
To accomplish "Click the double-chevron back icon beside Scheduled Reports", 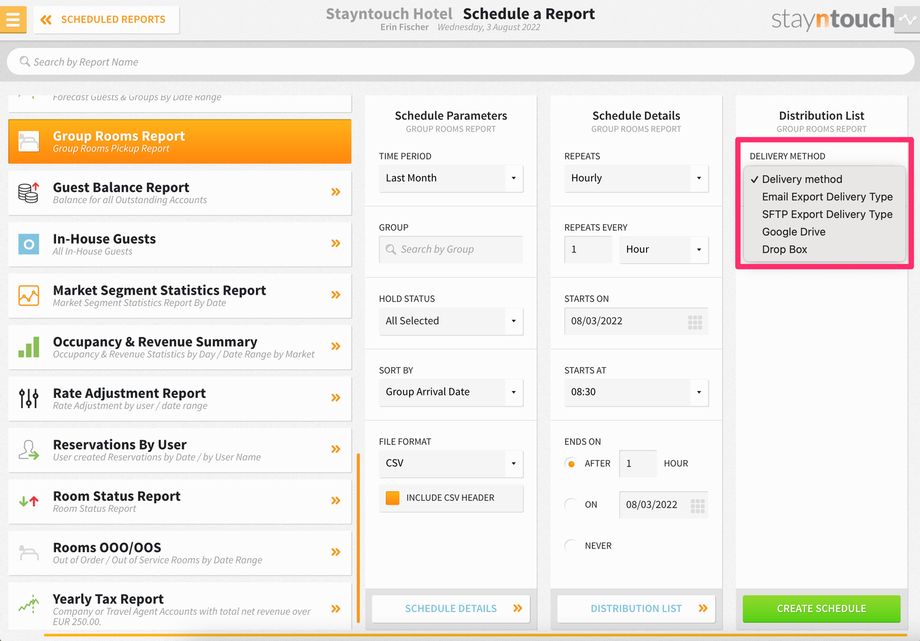I will pos(46,20).
